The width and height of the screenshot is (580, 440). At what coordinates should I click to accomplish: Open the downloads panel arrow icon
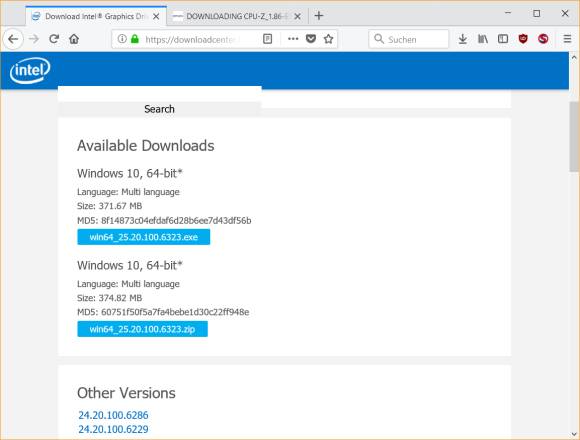click(462, 39)
